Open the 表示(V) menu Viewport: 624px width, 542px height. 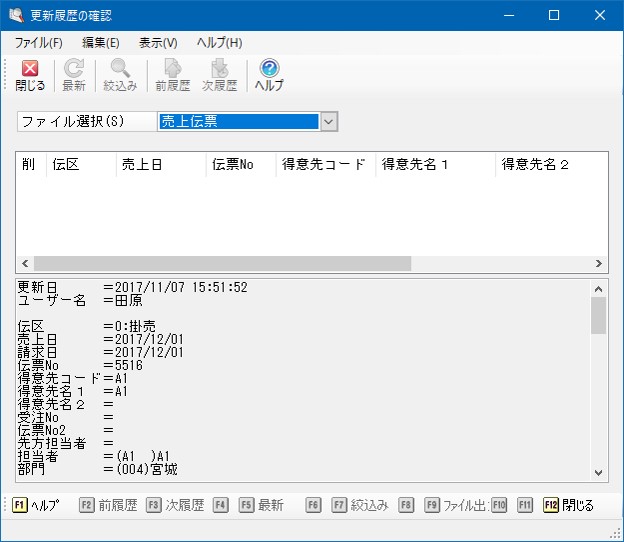point(158,43)
